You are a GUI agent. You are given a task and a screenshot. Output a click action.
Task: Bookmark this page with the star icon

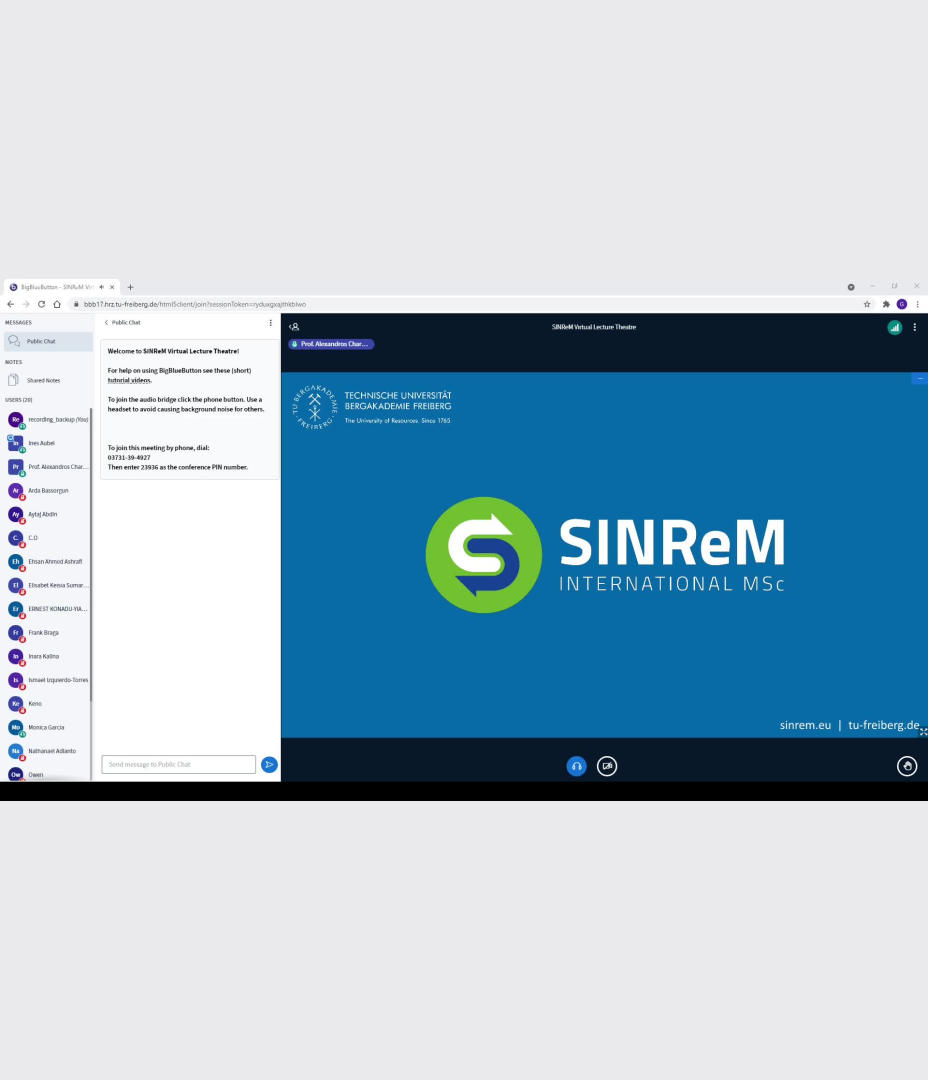[x=867, y=304]
